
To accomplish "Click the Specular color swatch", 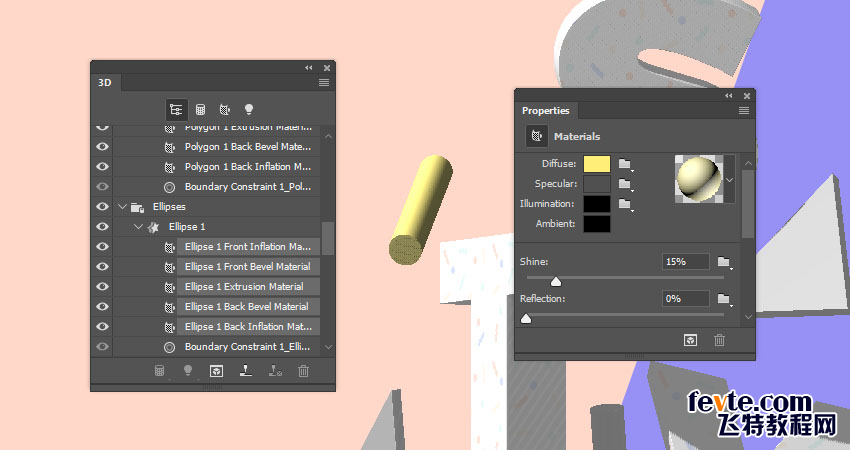I will (597, 184).
